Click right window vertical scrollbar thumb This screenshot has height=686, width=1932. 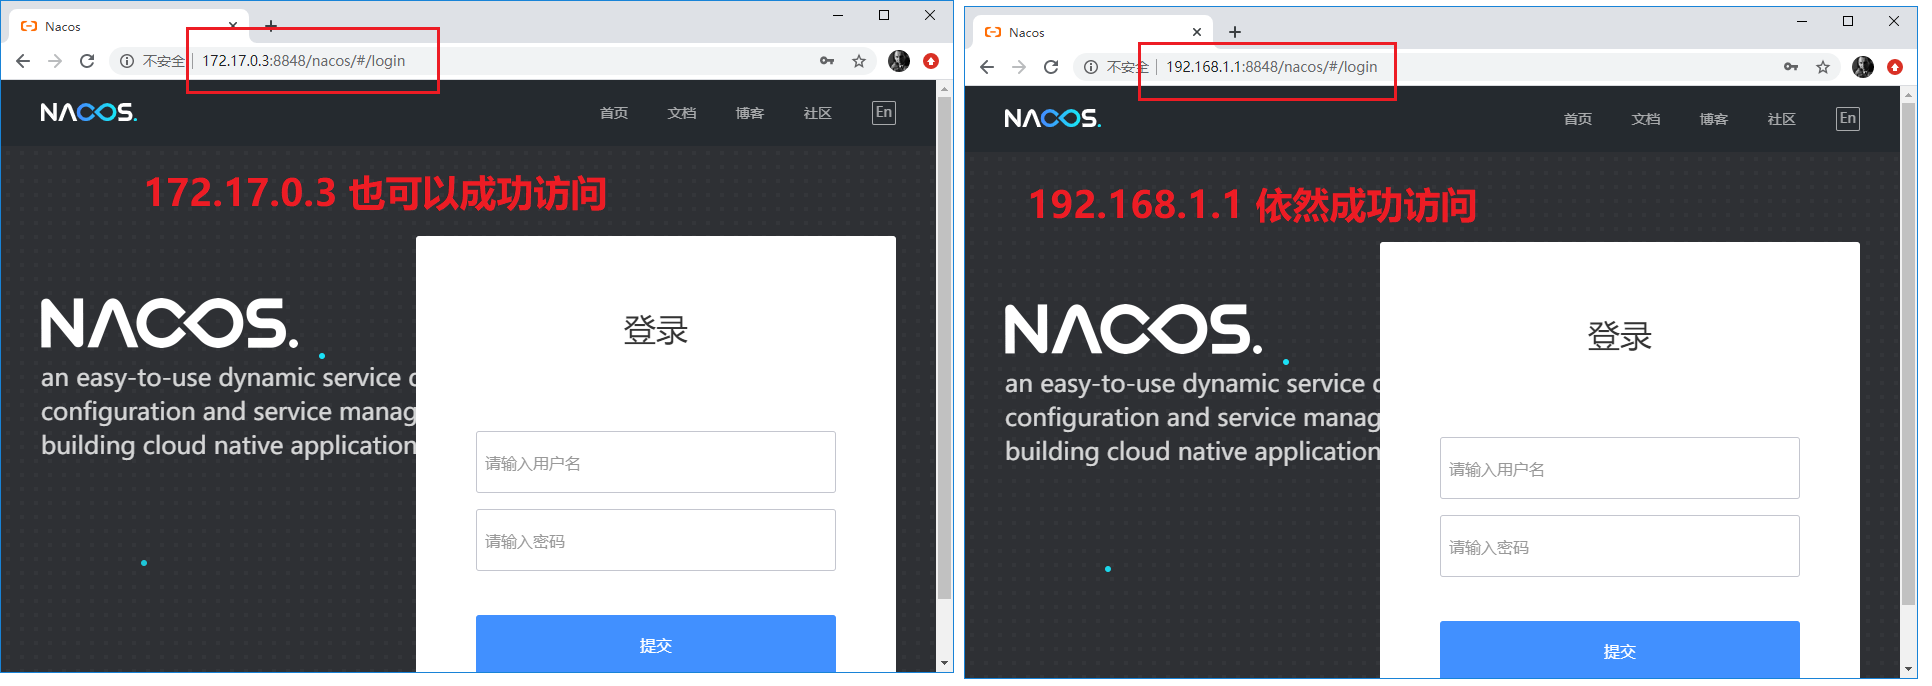point(1908,354)
